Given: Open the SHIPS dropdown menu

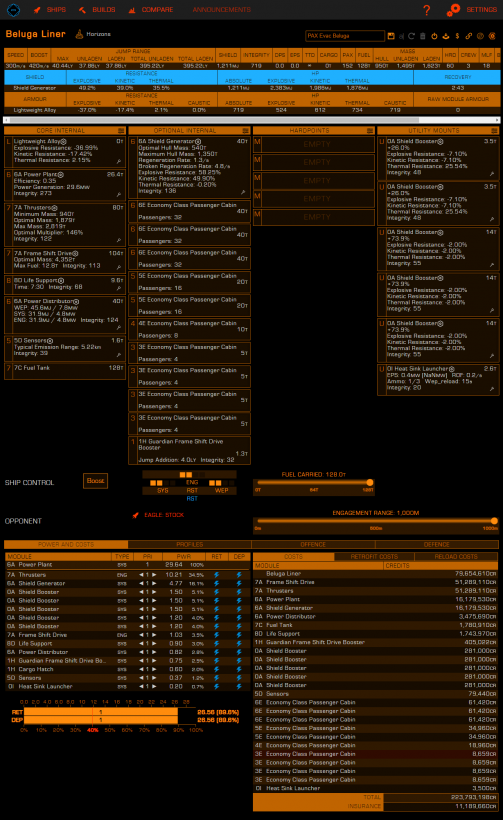Looking at the screenshot, I should pos(50,10).
